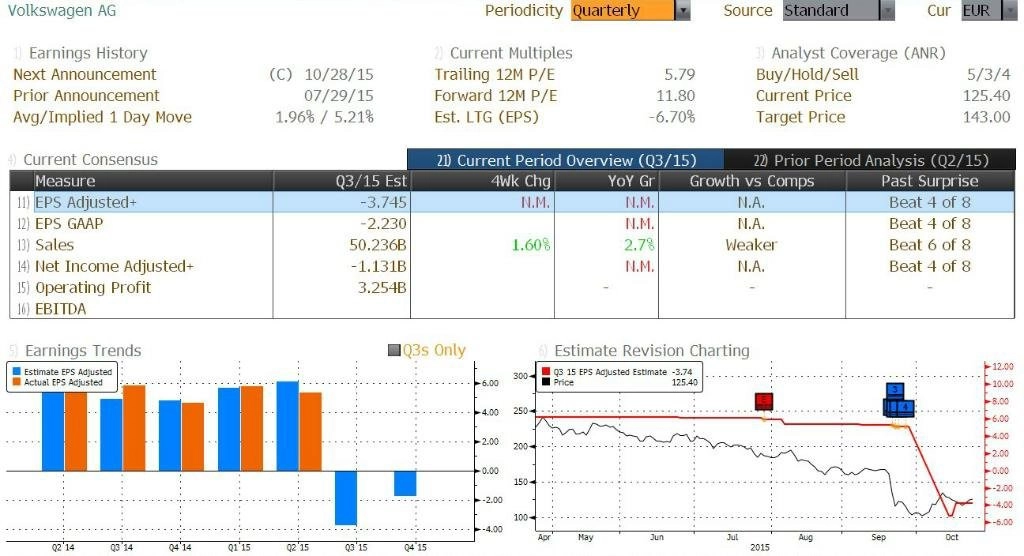Click the Measure column header
This screenshot has height=556, width=1024.
[153, 181]
